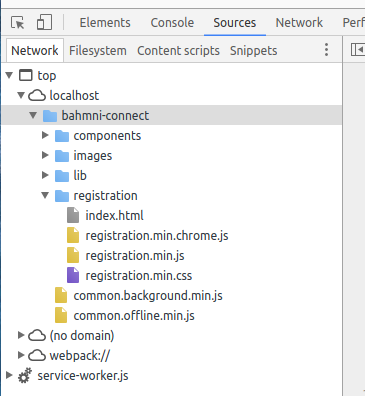The height and width of the screenshot is (396, 365).
Task: Click the registration folder icon
Action: tap(62, 196)
